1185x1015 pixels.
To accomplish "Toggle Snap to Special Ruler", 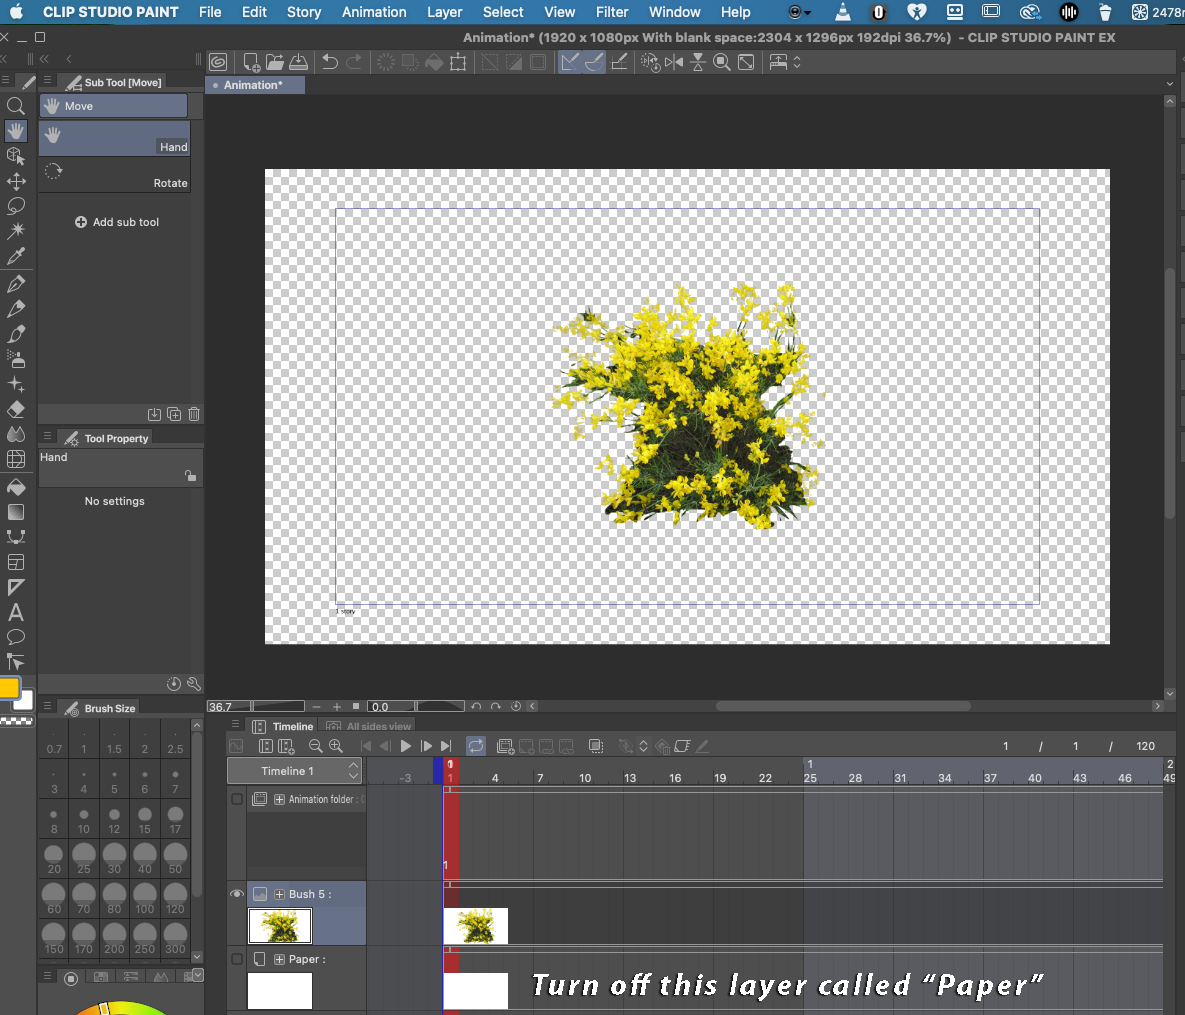I will [594, 62].
